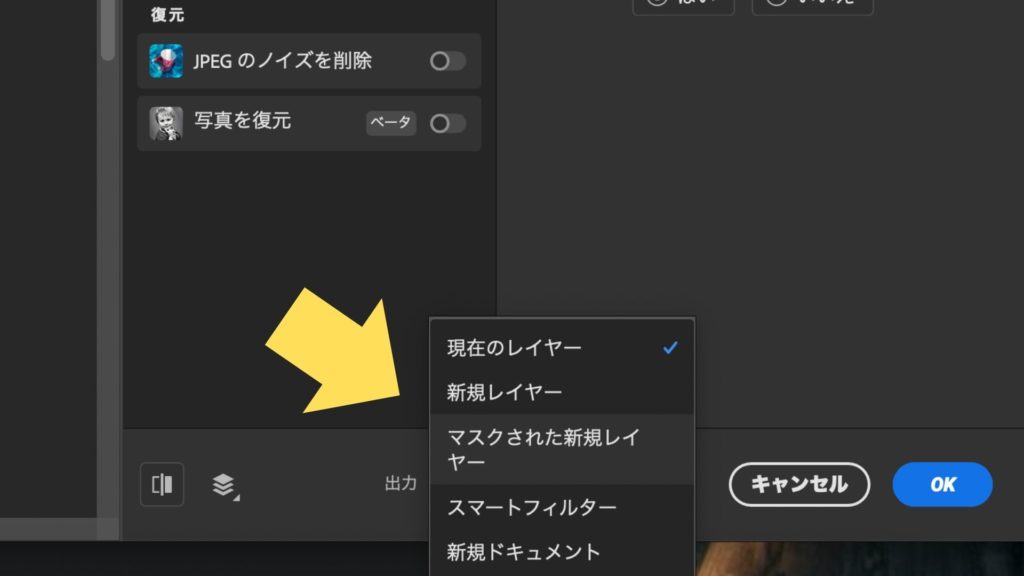Enable the JPEG のノイズを削除 switch
This screenshot has width=1024, height=576.
(x=447, y=61)
